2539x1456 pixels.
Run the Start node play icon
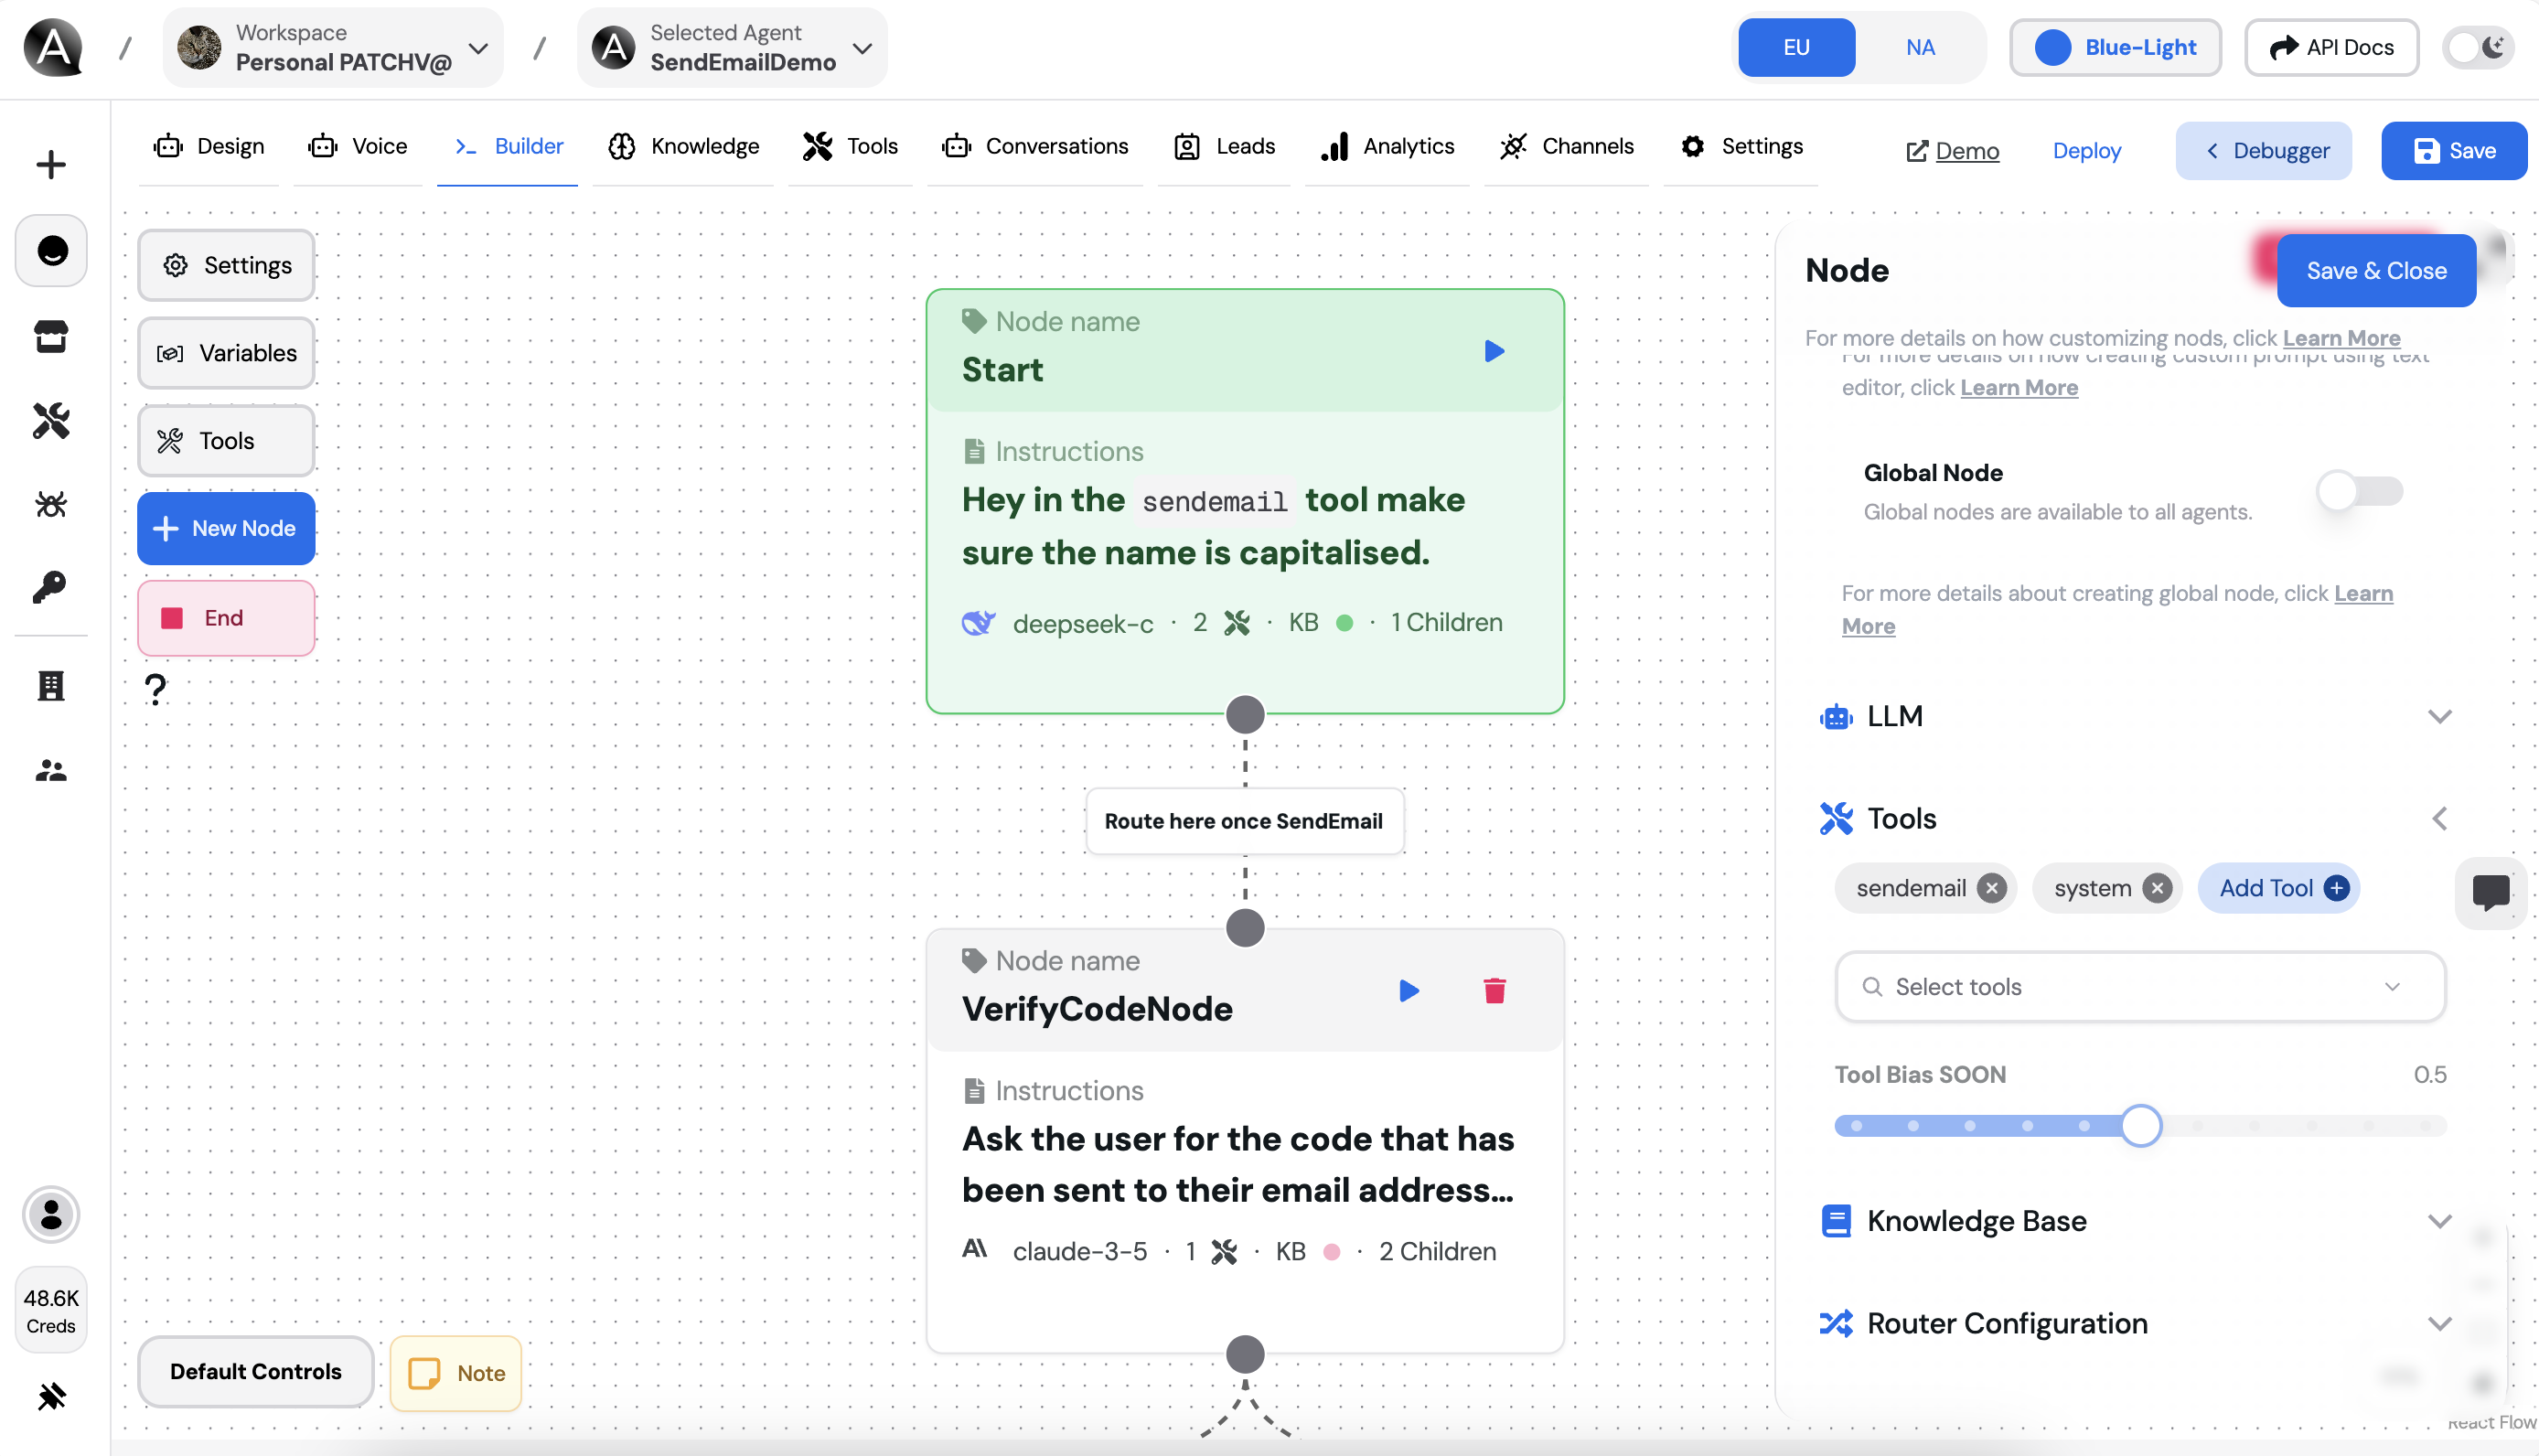click(x=1494, y=351)
